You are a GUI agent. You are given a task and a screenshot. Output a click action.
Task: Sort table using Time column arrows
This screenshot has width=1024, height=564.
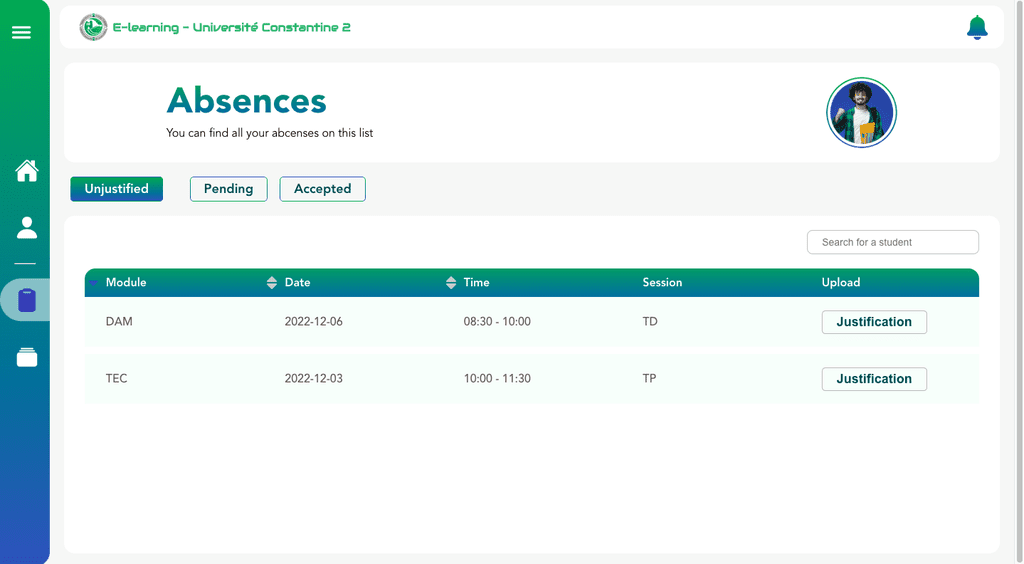[x=451, y=283]
